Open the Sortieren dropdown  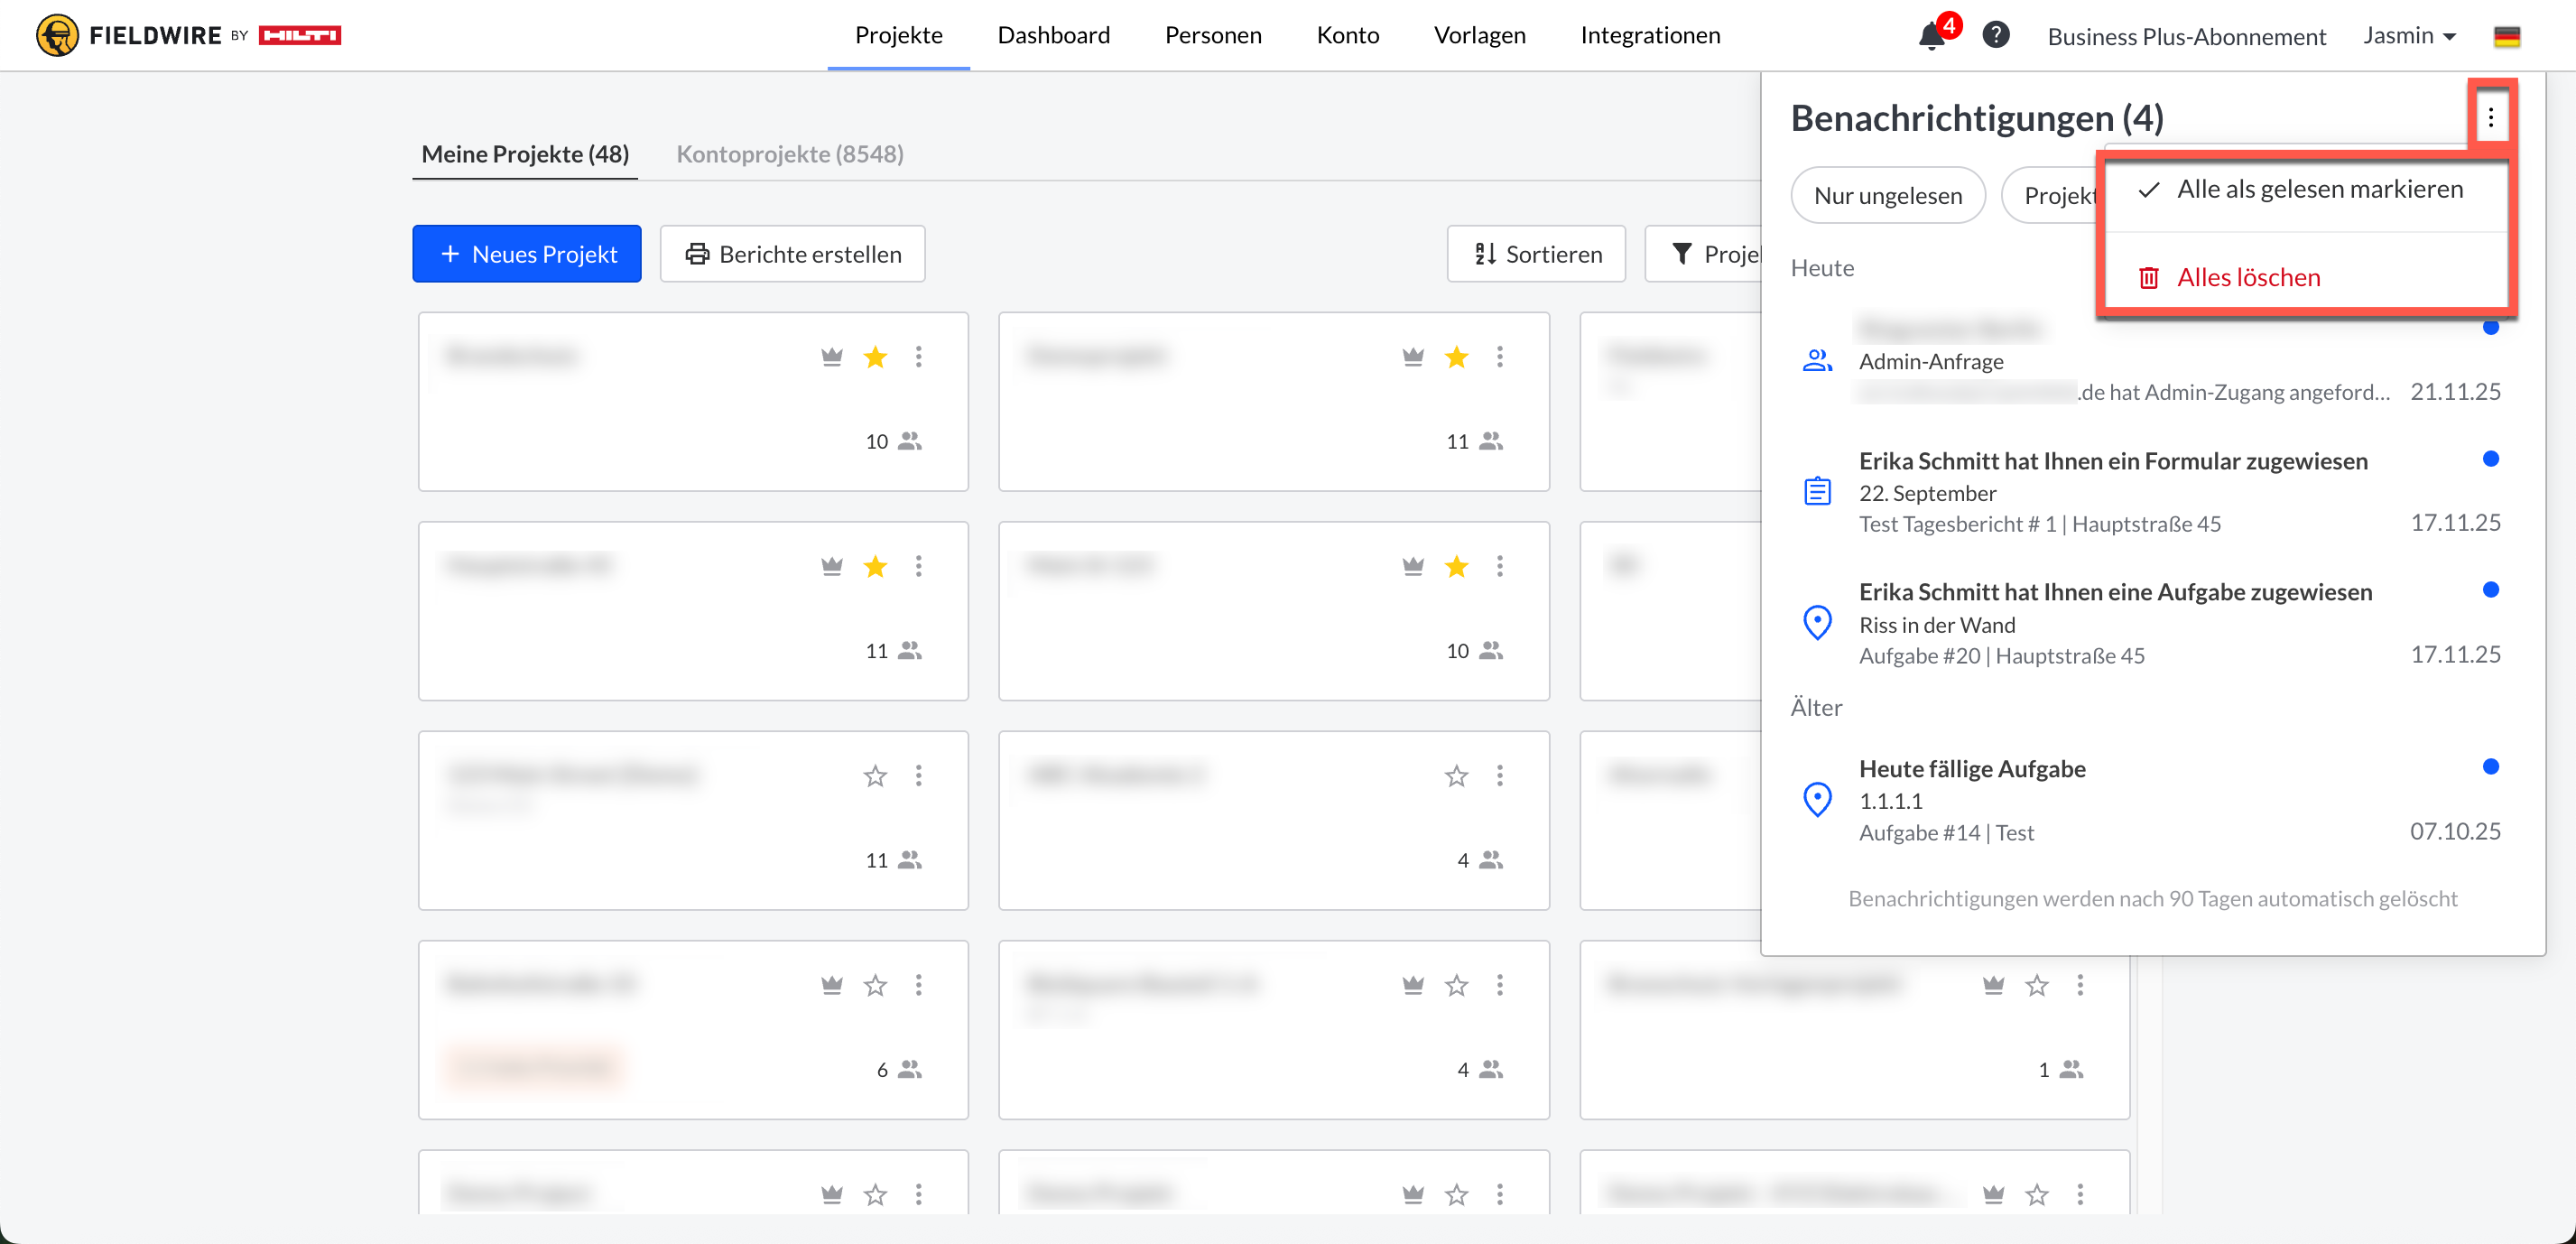click(1536, 254)
